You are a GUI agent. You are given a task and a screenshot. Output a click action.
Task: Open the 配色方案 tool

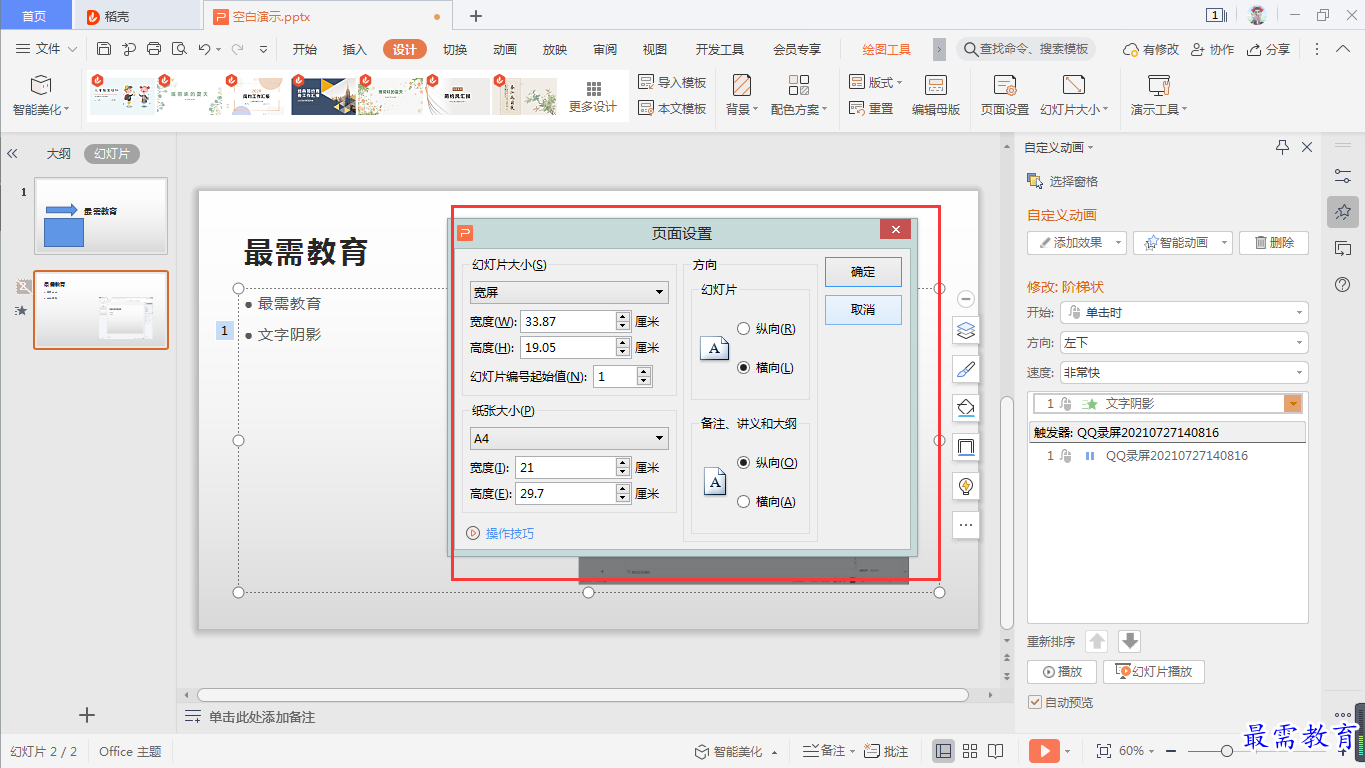pos(799,96)
